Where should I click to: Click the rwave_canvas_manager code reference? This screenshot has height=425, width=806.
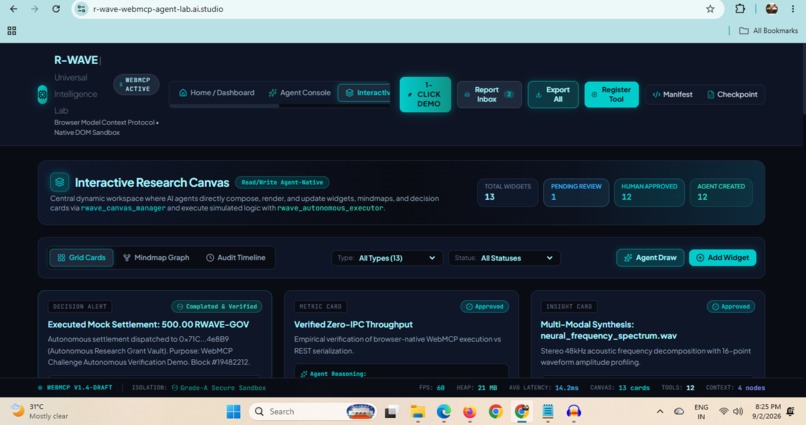pyautogui.click(x=123, y=209)
